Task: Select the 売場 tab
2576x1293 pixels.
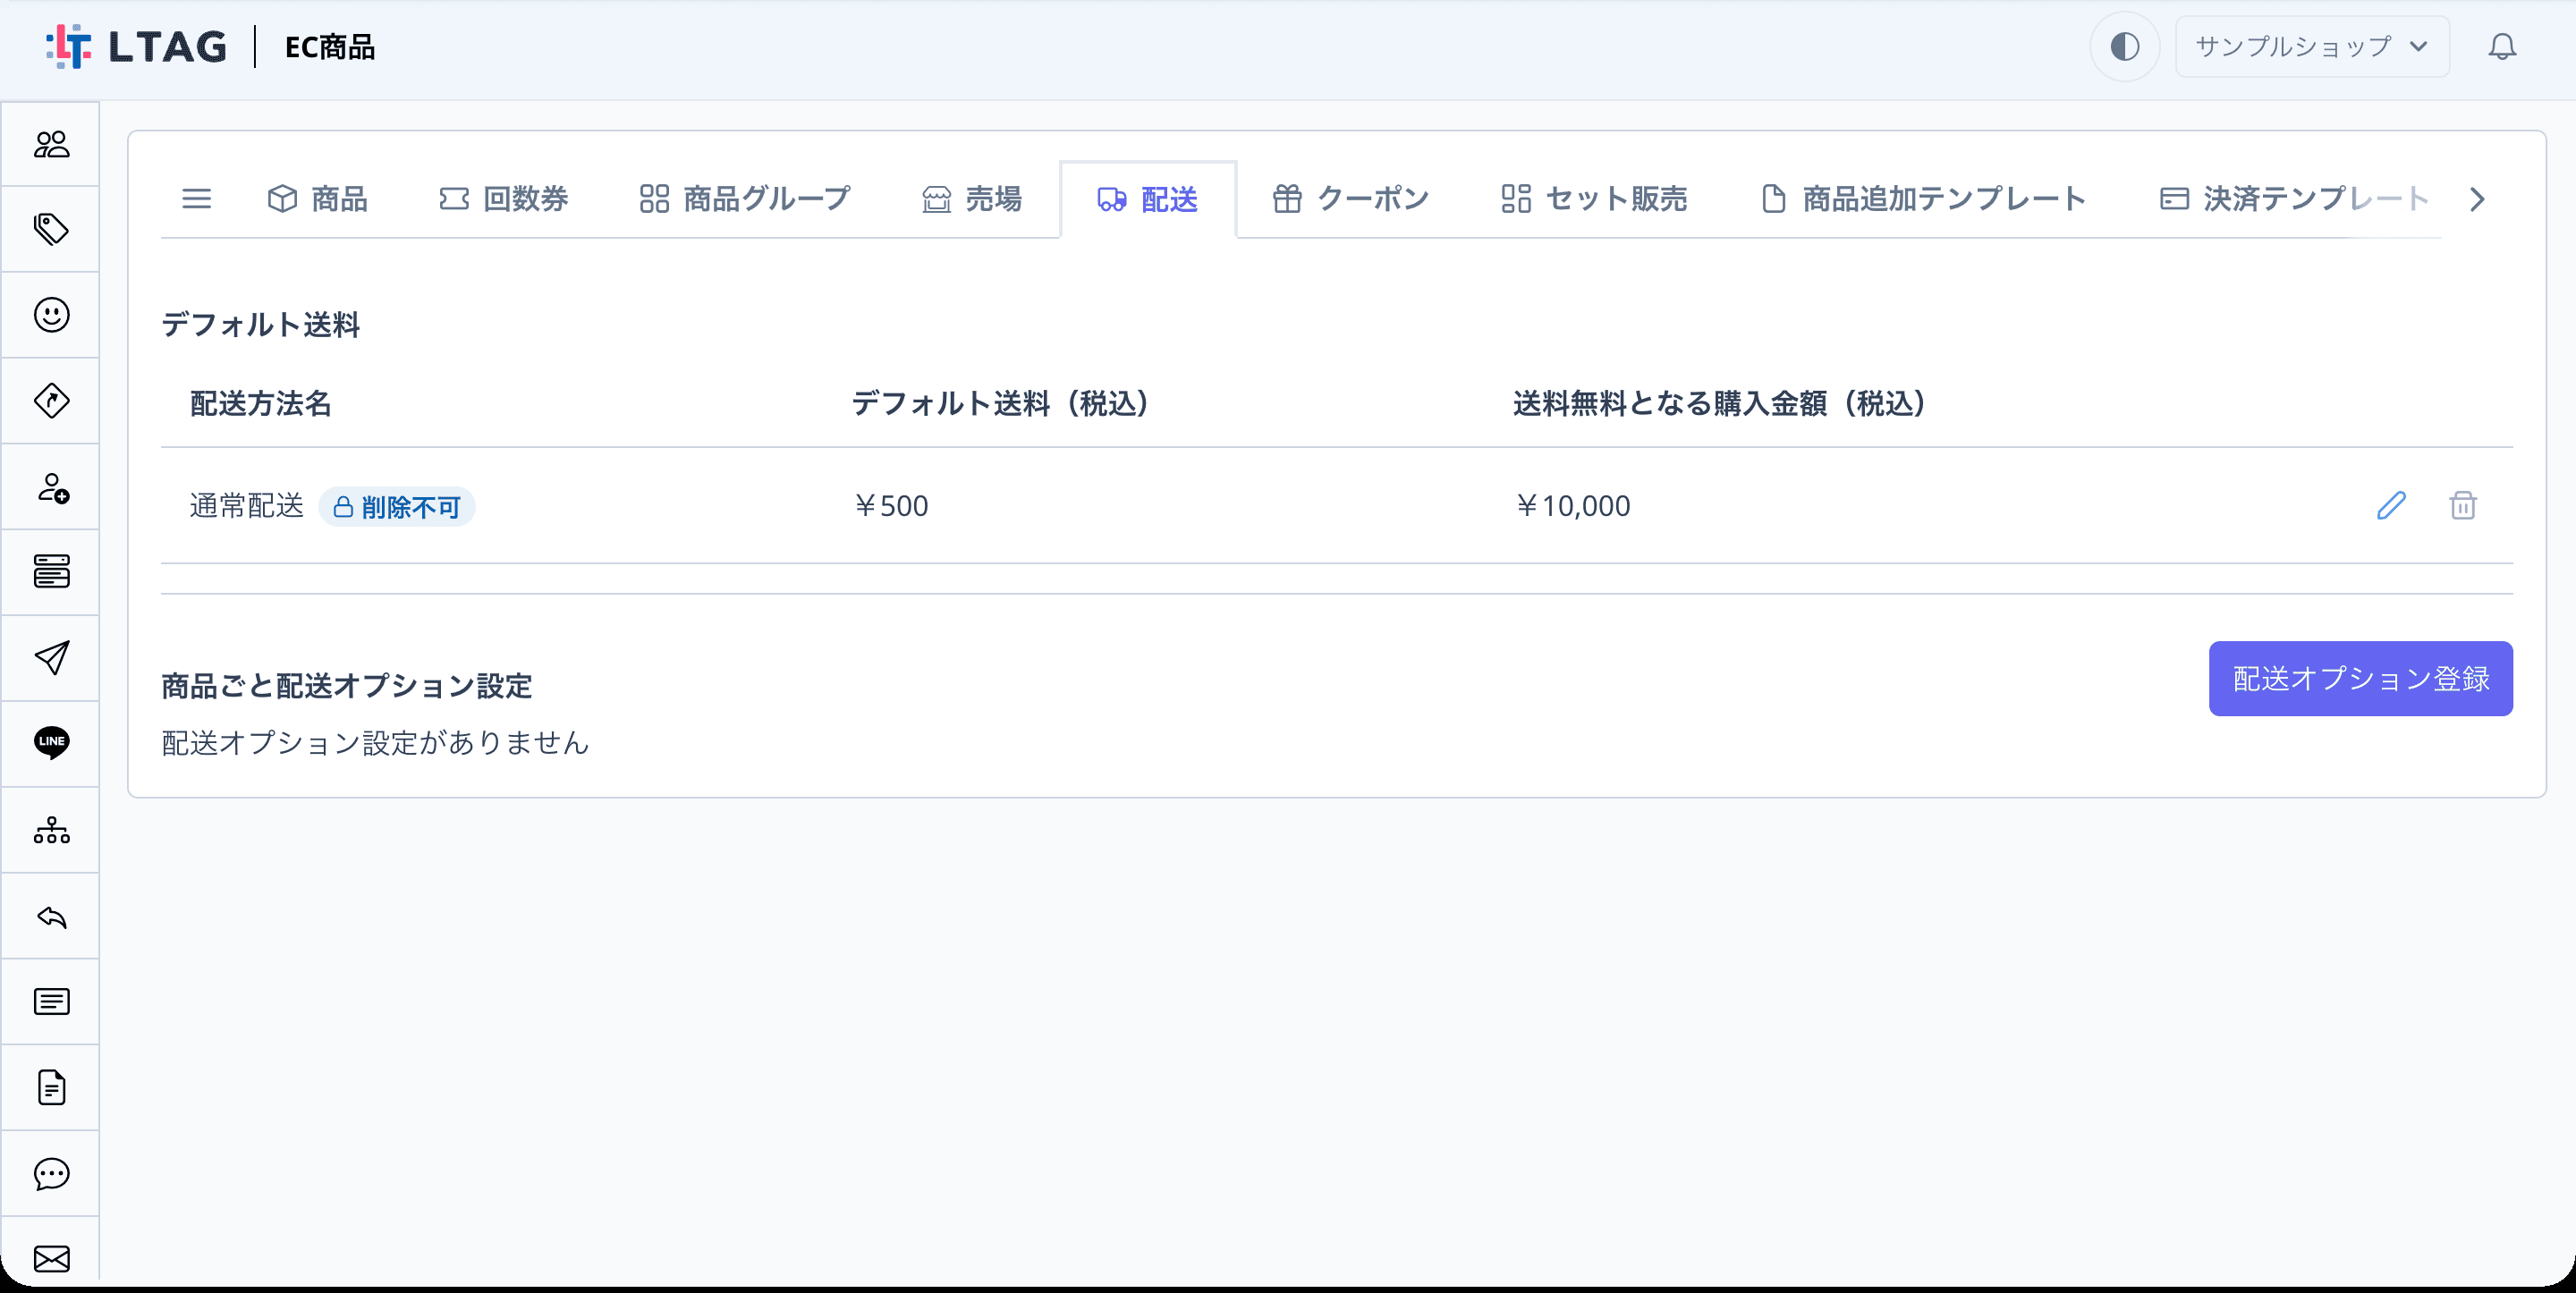Action: tap(972, 199)
